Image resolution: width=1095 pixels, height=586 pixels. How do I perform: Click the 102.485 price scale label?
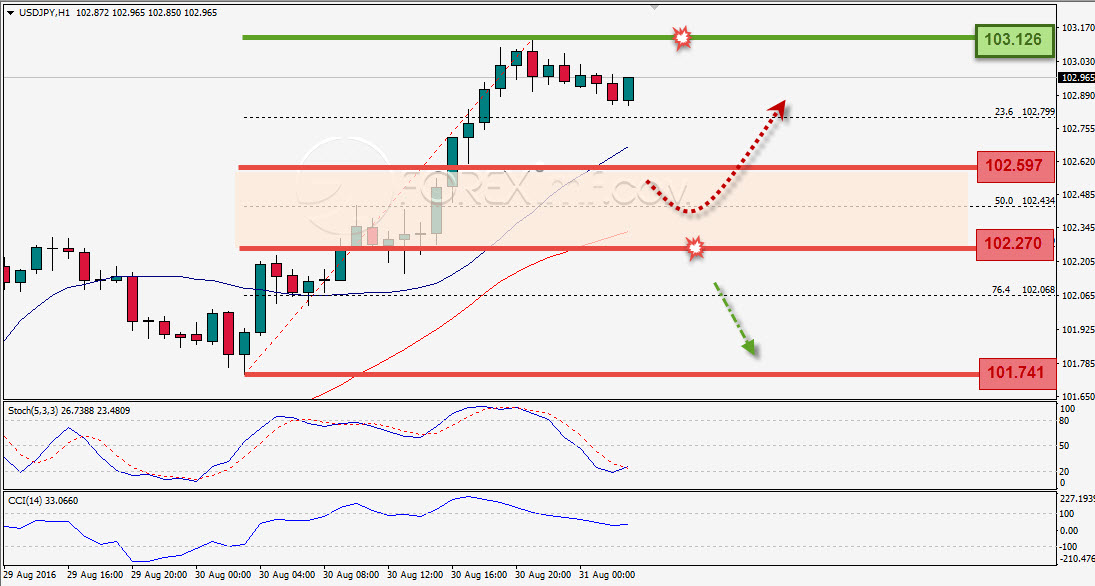pyautogui.click(x=1078, y=194)
